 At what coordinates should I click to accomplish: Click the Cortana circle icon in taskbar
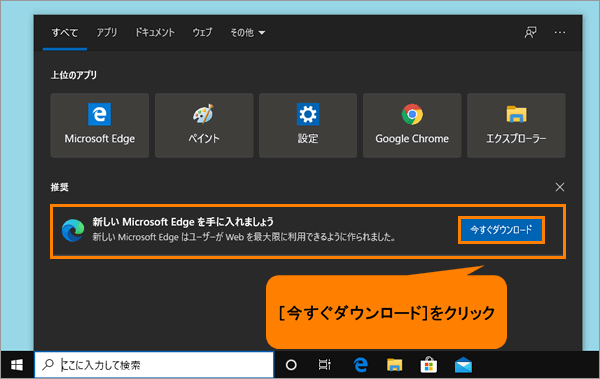point(291,365)
